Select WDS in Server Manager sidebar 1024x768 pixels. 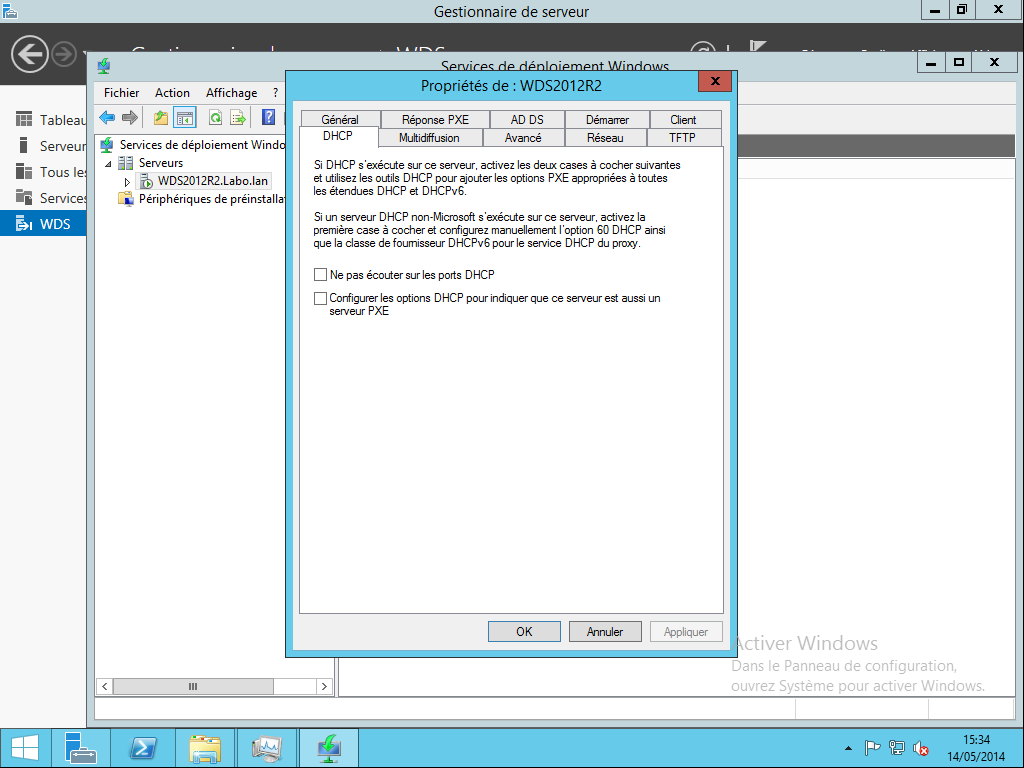[x=43, y=224]
